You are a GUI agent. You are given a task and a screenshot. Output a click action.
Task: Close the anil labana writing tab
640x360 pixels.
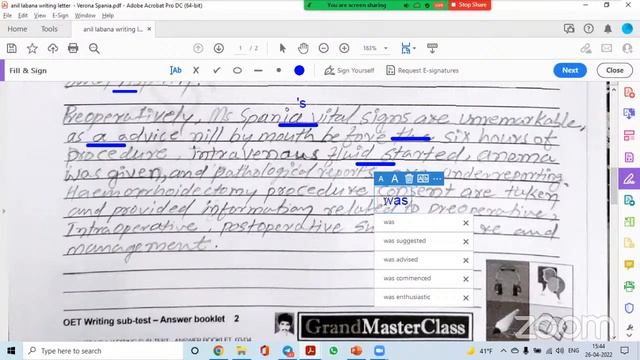click(x=149, y=29)
